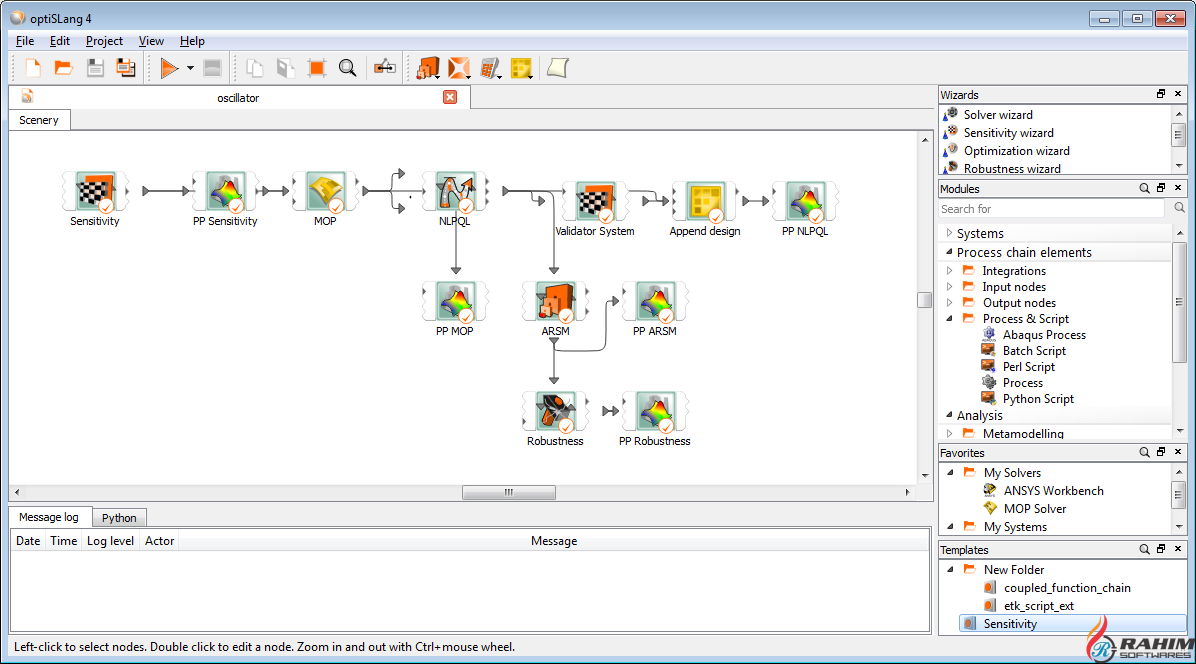Select the Sensitivity node in scenery
Image resolution: width=1196 pixels, height=664 pixels.
click(x=95, y=191)
